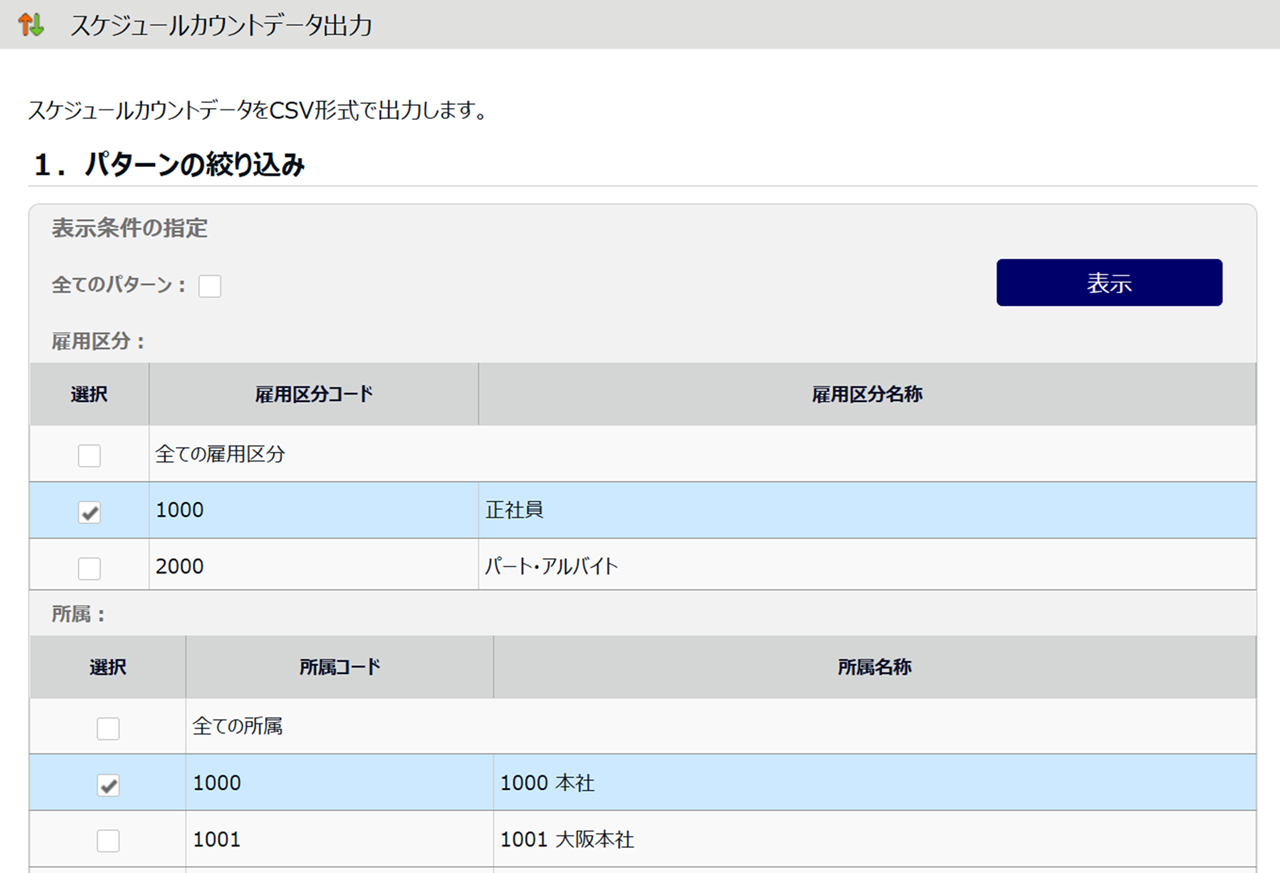Click the 所属コード column header
This screenshot has width=1280, height=873.
pos(340,667)
